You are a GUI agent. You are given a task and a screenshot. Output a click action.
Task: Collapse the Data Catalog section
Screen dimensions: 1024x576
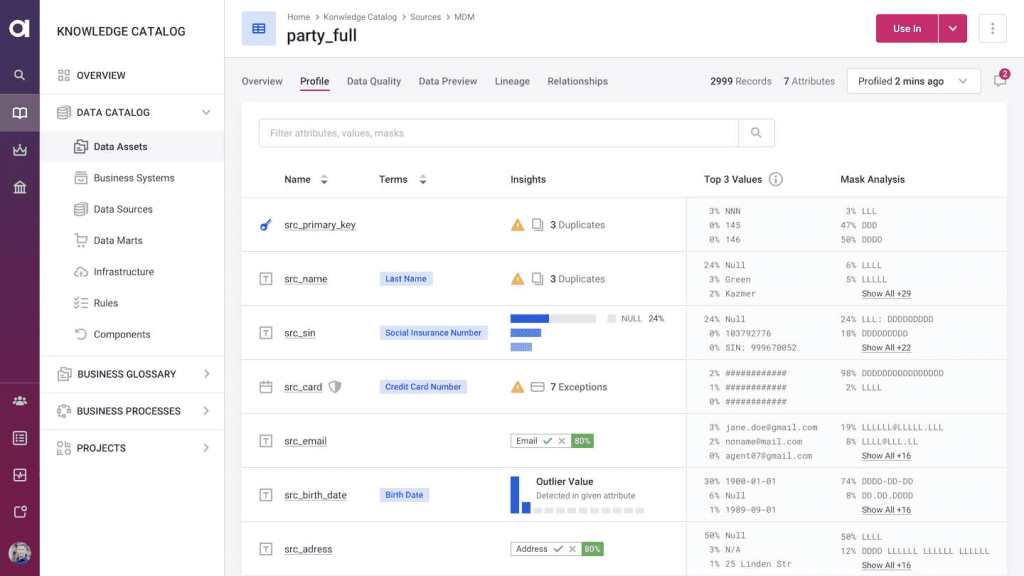click(206, 112)
